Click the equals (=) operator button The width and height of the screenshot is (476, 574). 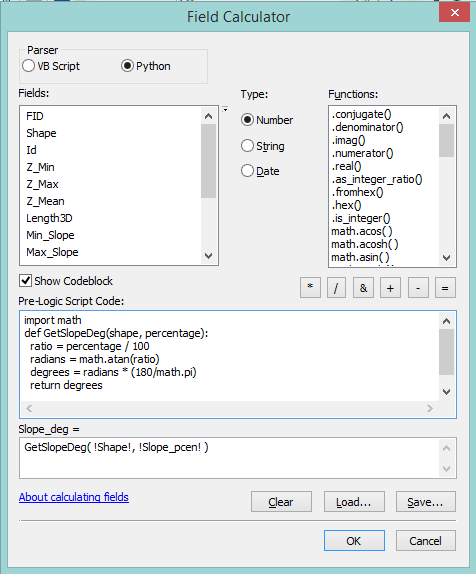coord(445,288)
